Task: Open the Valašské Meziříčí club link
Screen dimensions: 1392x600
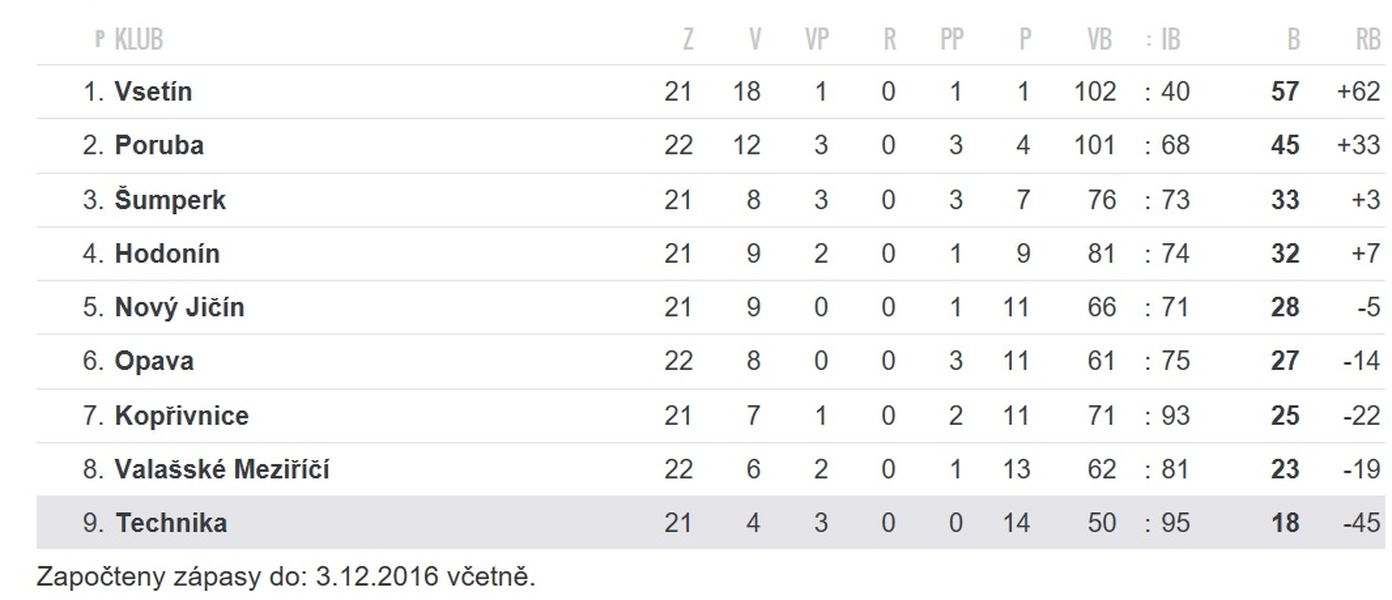Action: click(x=222, y=469)
